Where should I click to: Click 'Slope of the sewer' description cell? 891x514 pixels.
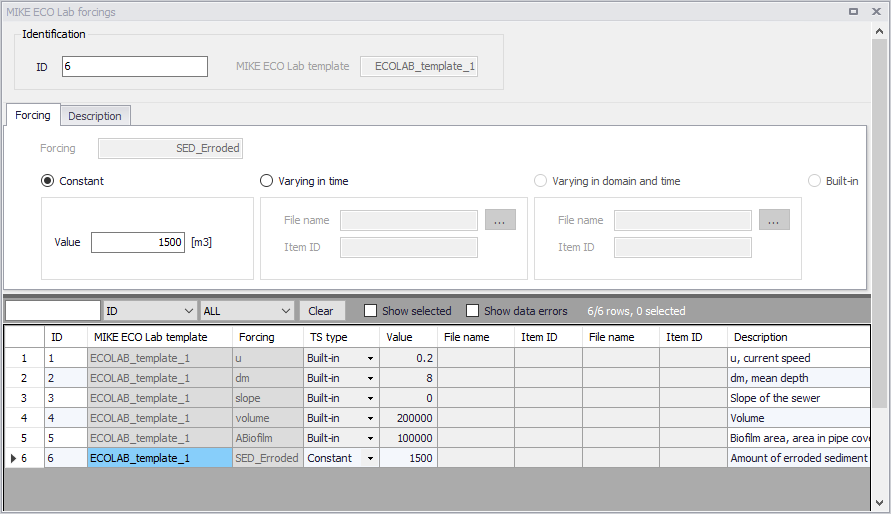pos(798,398)
